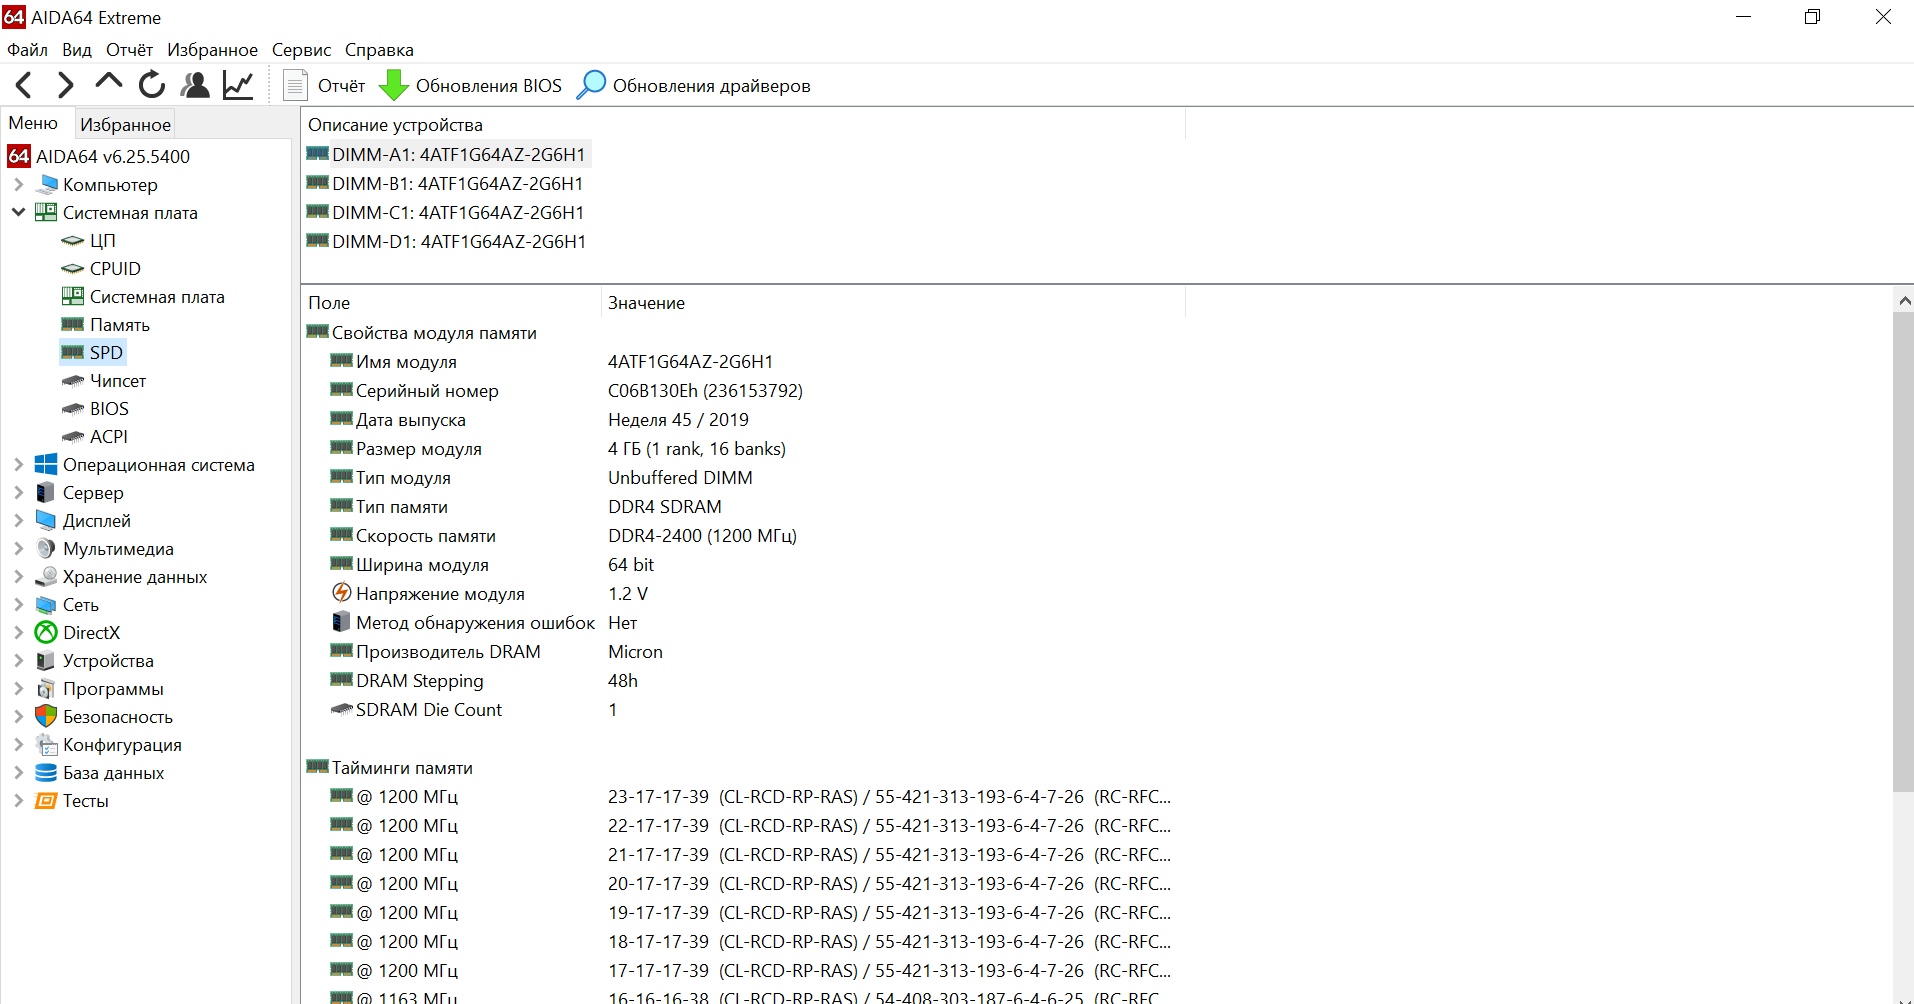
Task: Select the CPUID tree item
Action: [x=115, y=269]
